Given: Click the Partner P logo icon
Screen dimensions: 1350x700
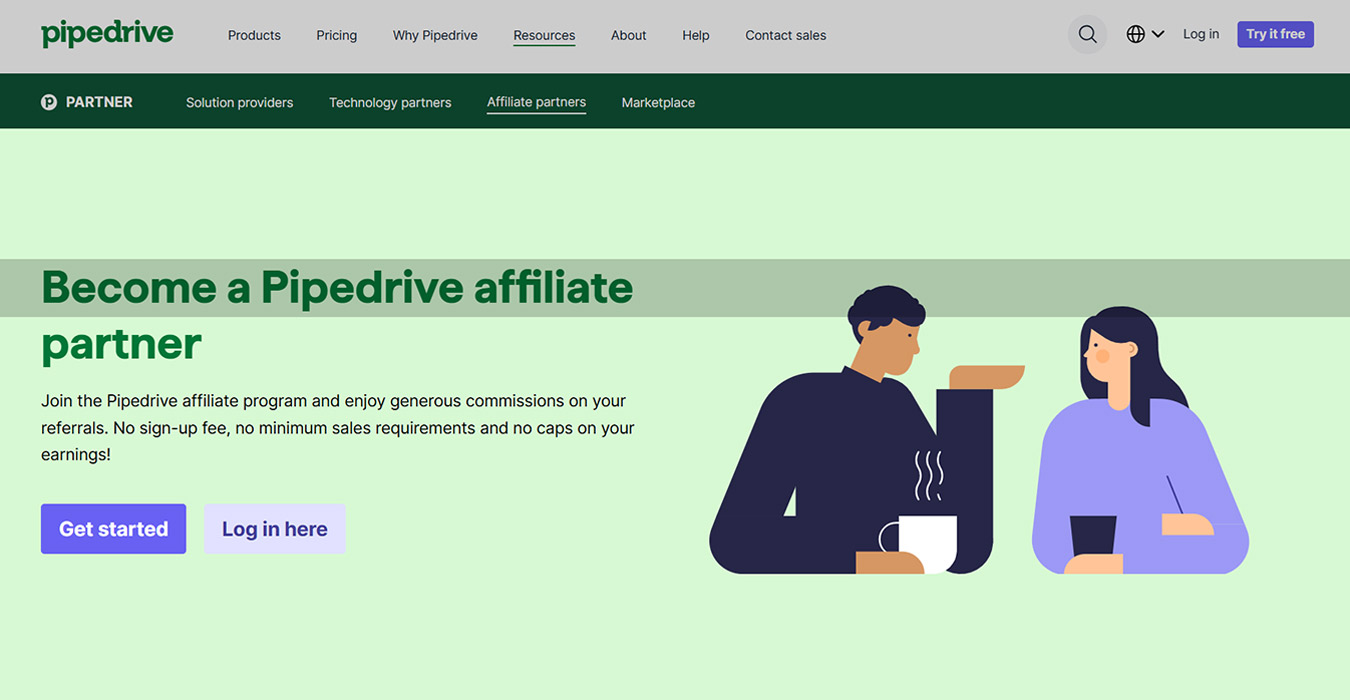Looking at the screenshot, I should pos(49,102).
